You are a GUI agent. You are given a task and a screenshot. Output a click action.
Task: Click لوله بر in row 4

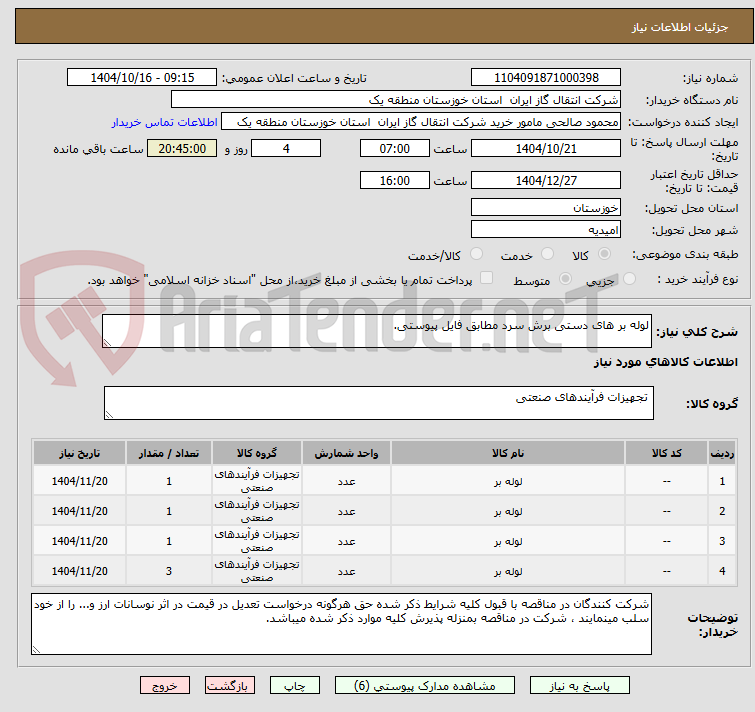pyautogui.click(x=508, y=571)
